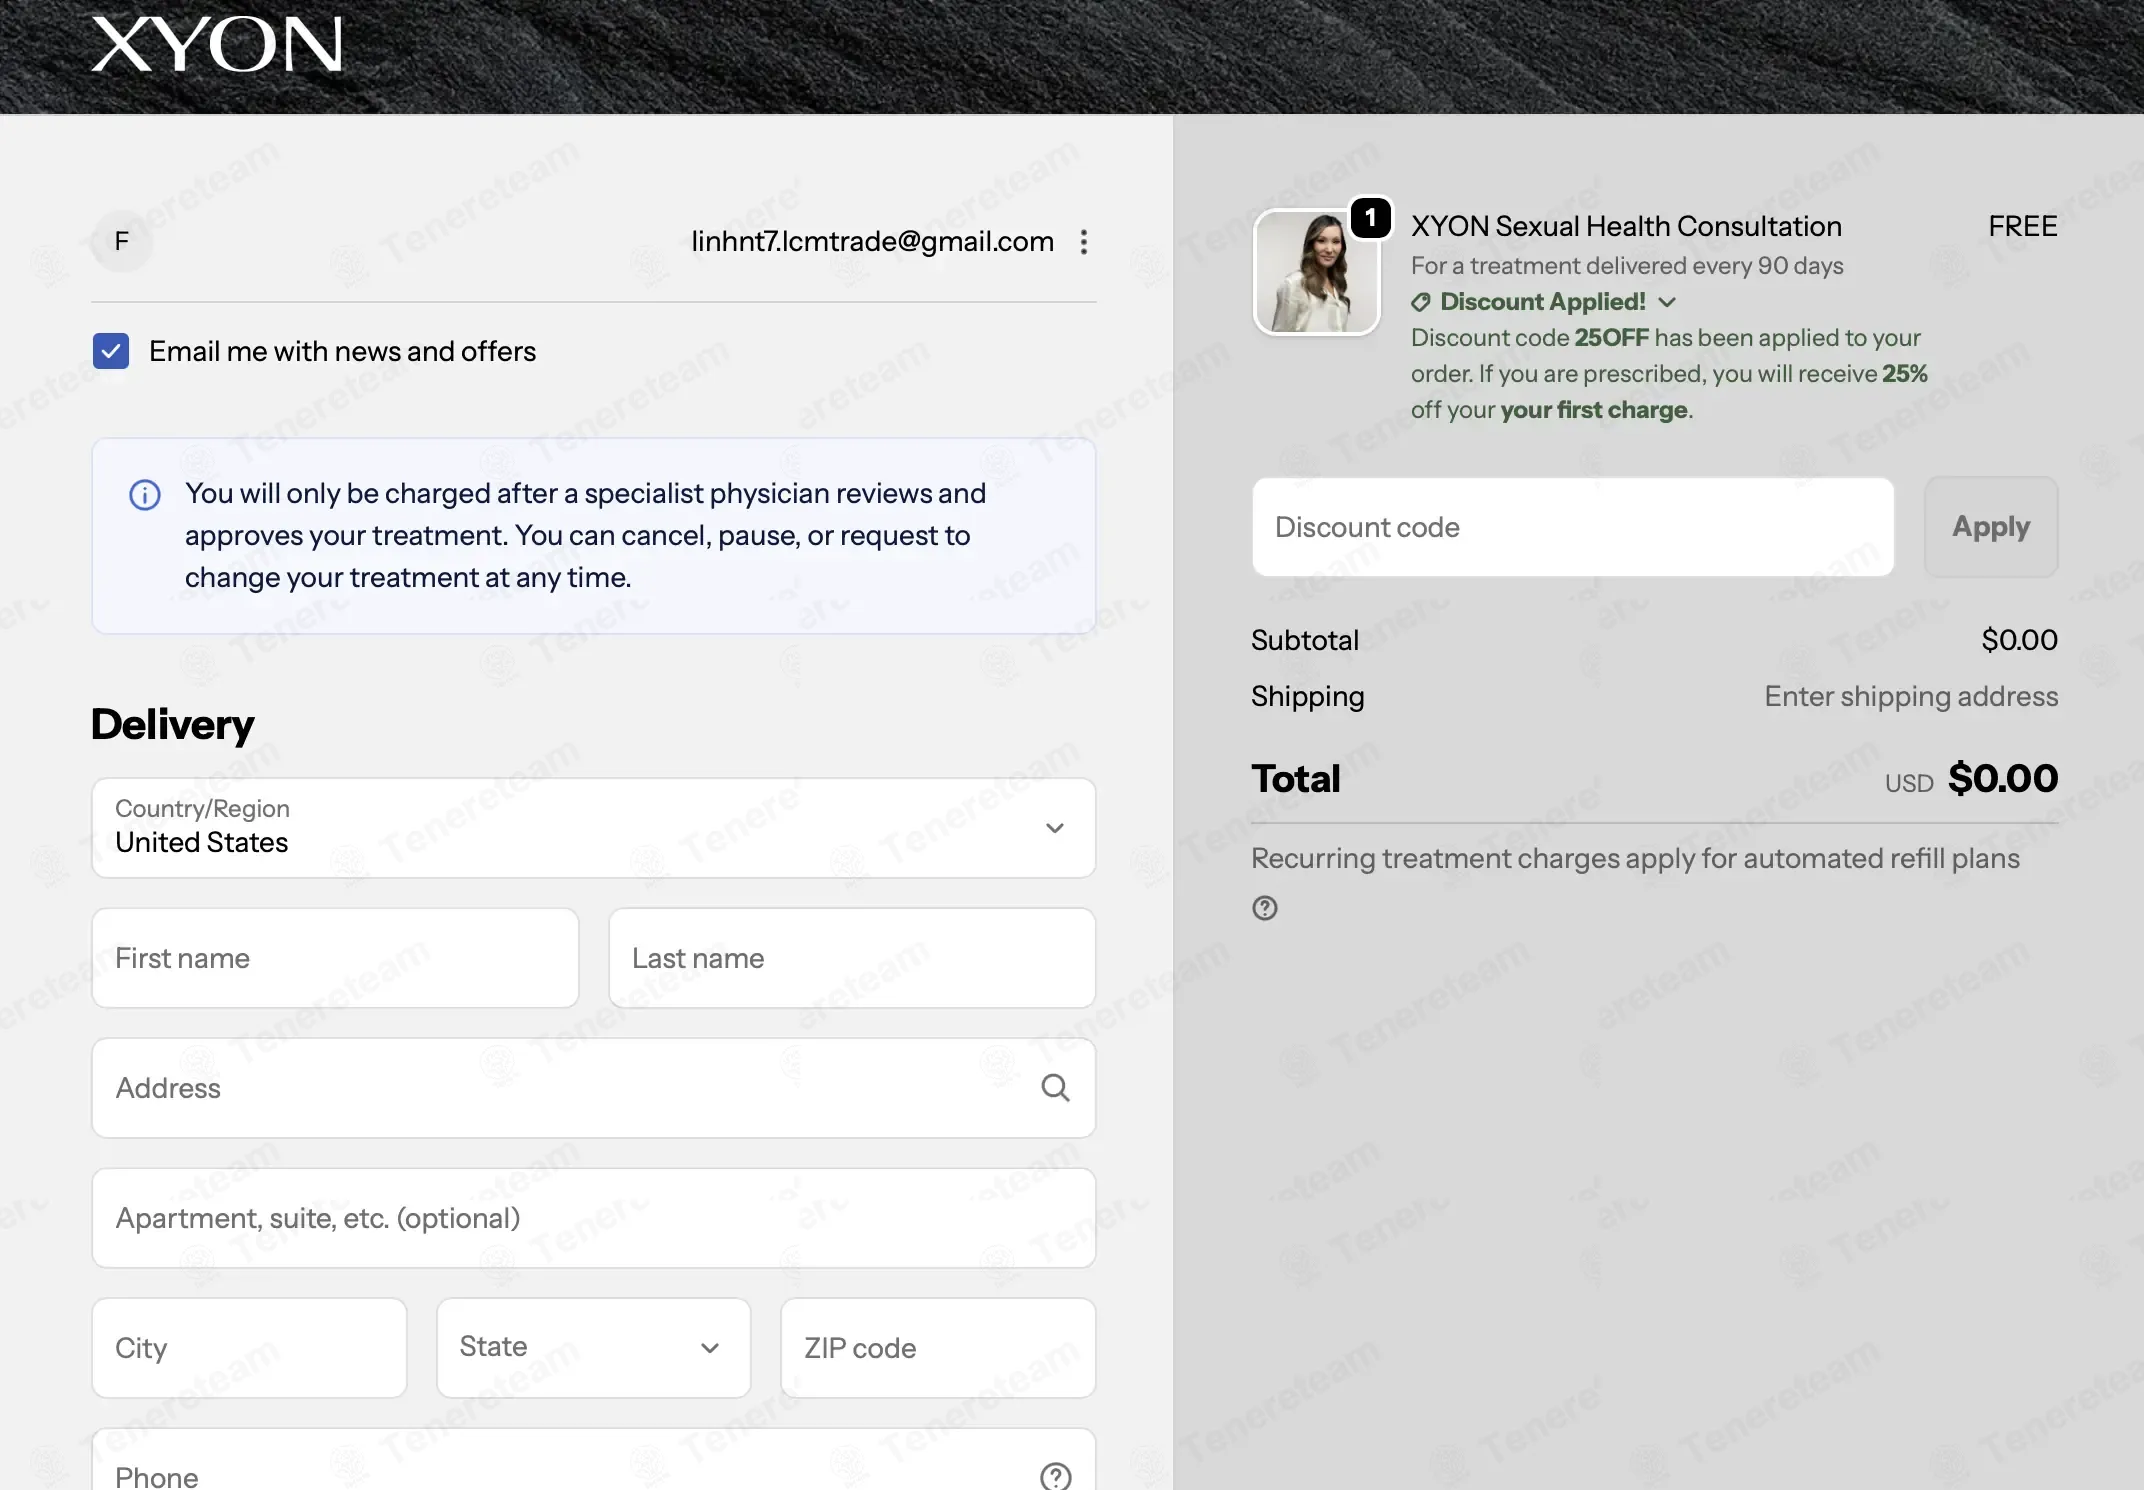Viewport: 2144px width, 1490px height.
Task: Focus the ZIP code field
Action: [x=938, y=1348]
